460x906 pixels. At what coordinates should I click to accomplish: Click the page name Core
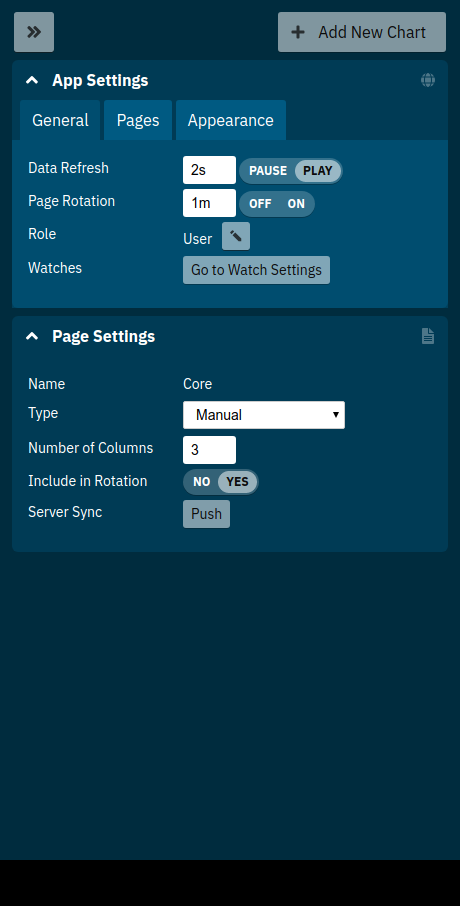pos(198,384)
